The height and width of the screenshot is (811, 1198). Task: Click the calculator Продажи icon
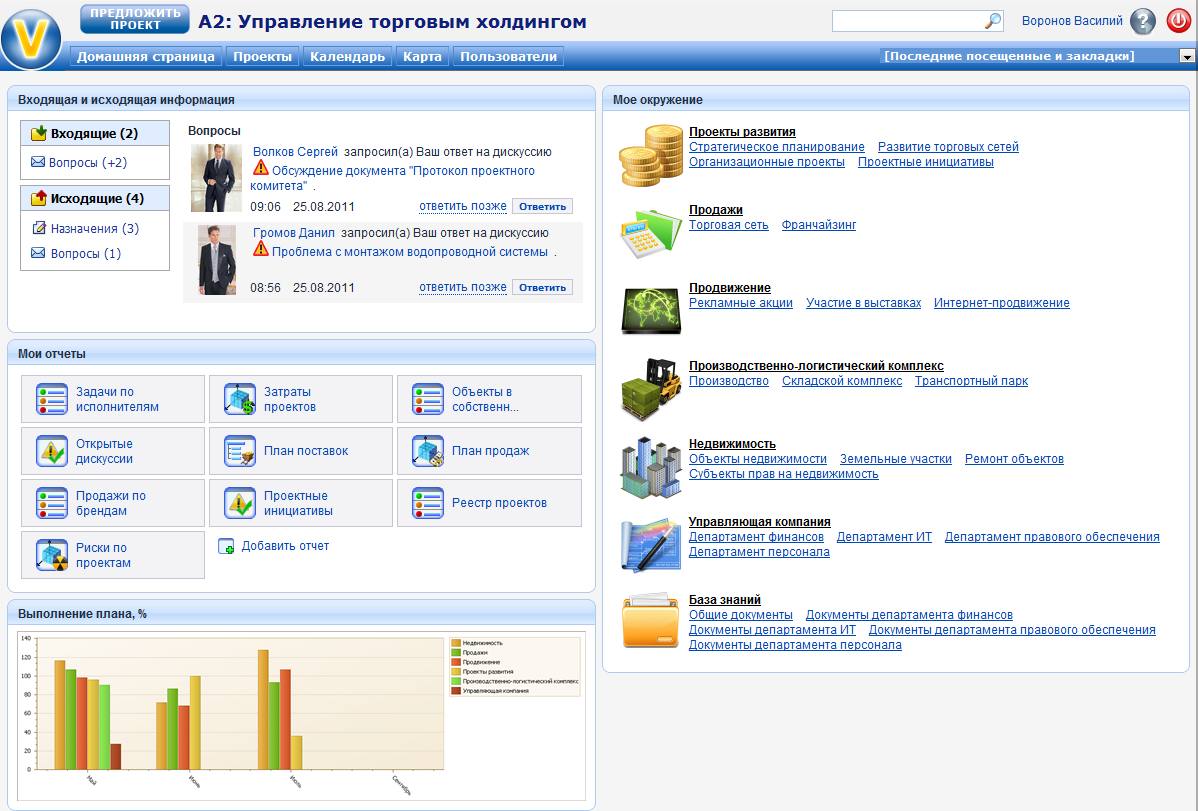pos(651,235)
